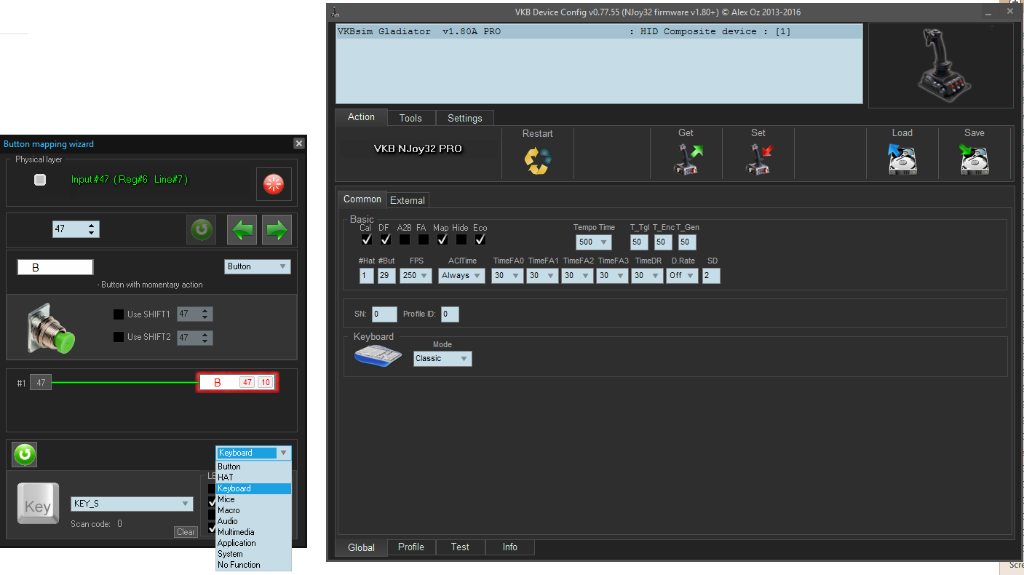Open the TimeFA0 dropdown
The width and height of the screenshot is (1024, 575).
(507, 276)
